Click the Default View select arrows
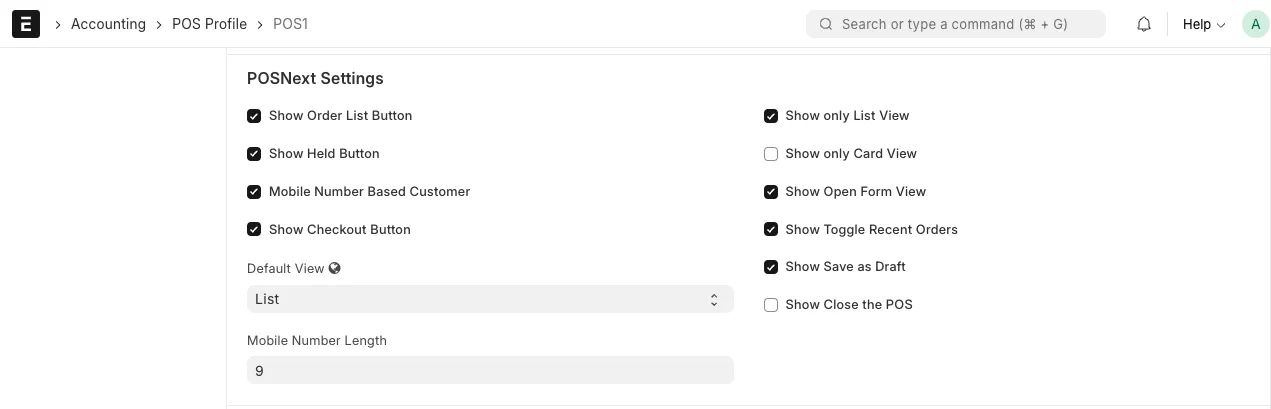The image size is (1271, 409). point(714,299)
